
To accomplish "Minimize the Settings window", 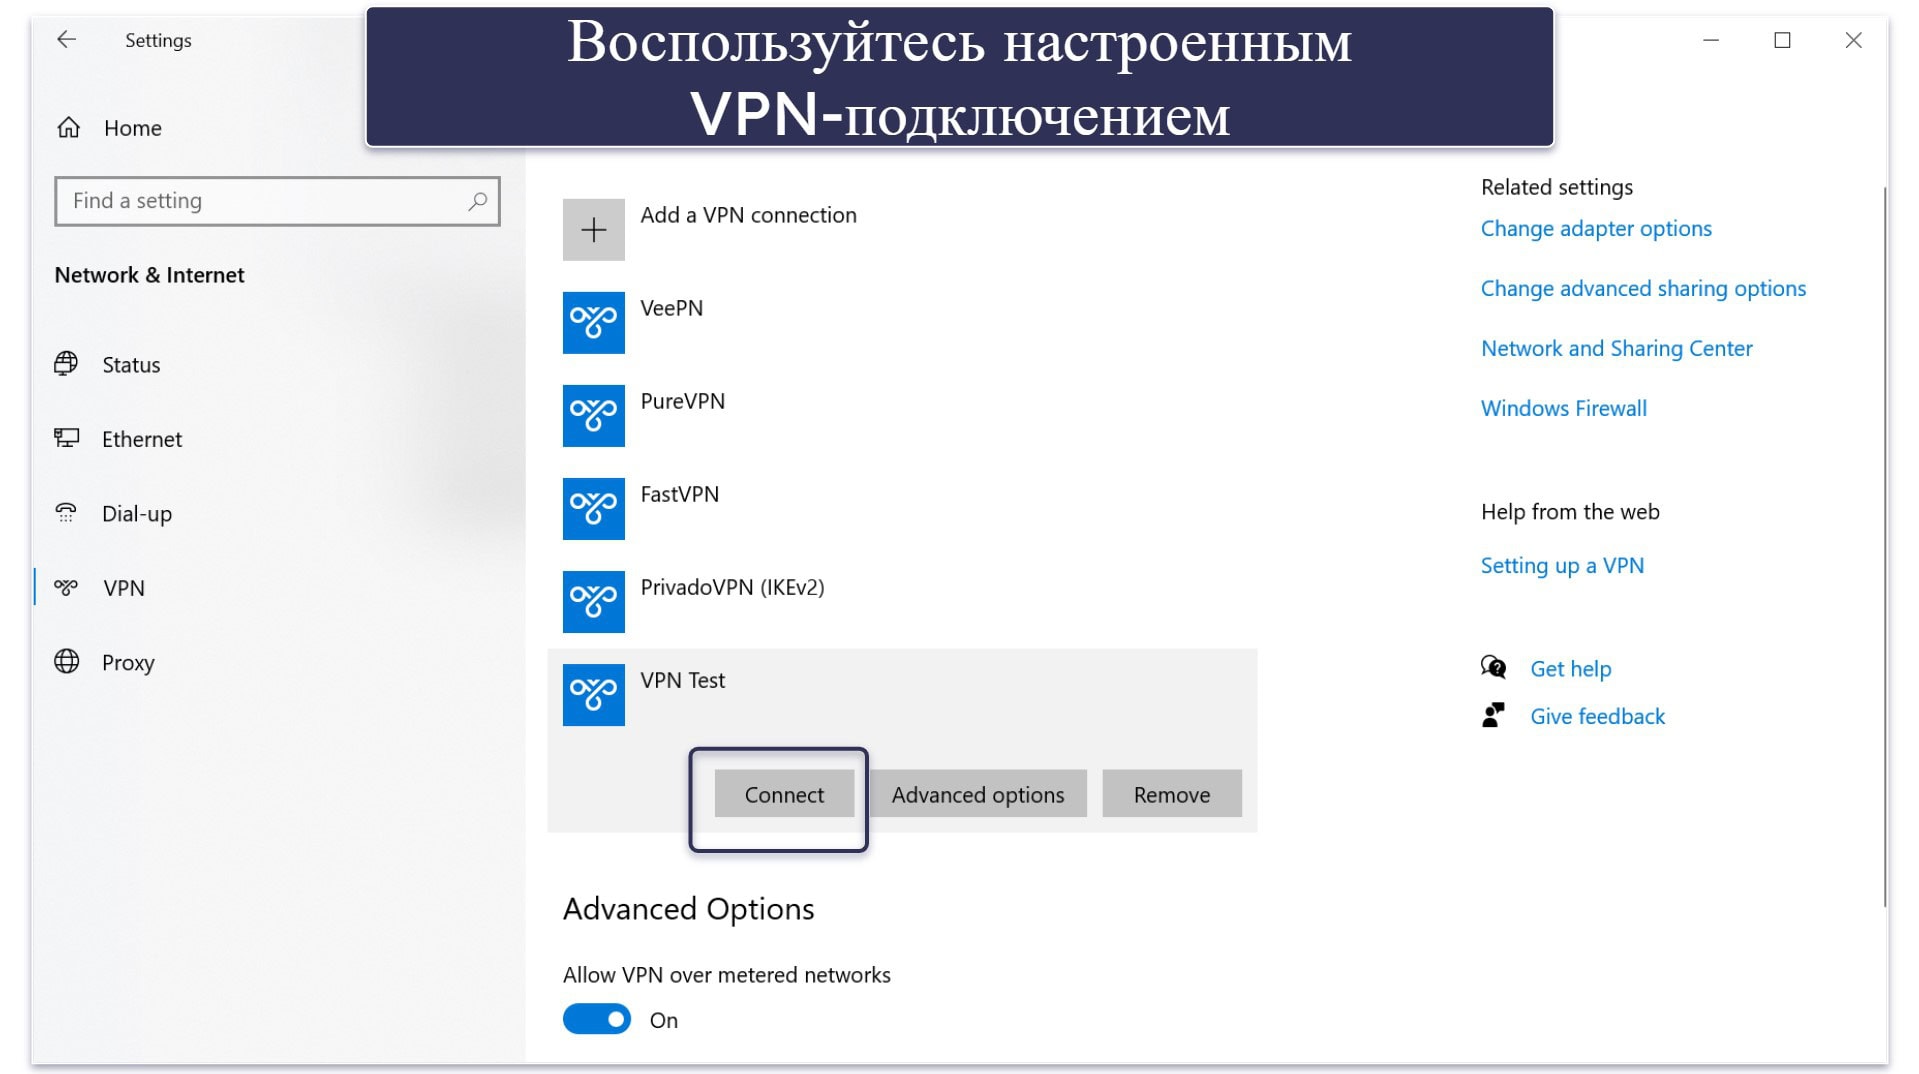I will click(1711, 40).
